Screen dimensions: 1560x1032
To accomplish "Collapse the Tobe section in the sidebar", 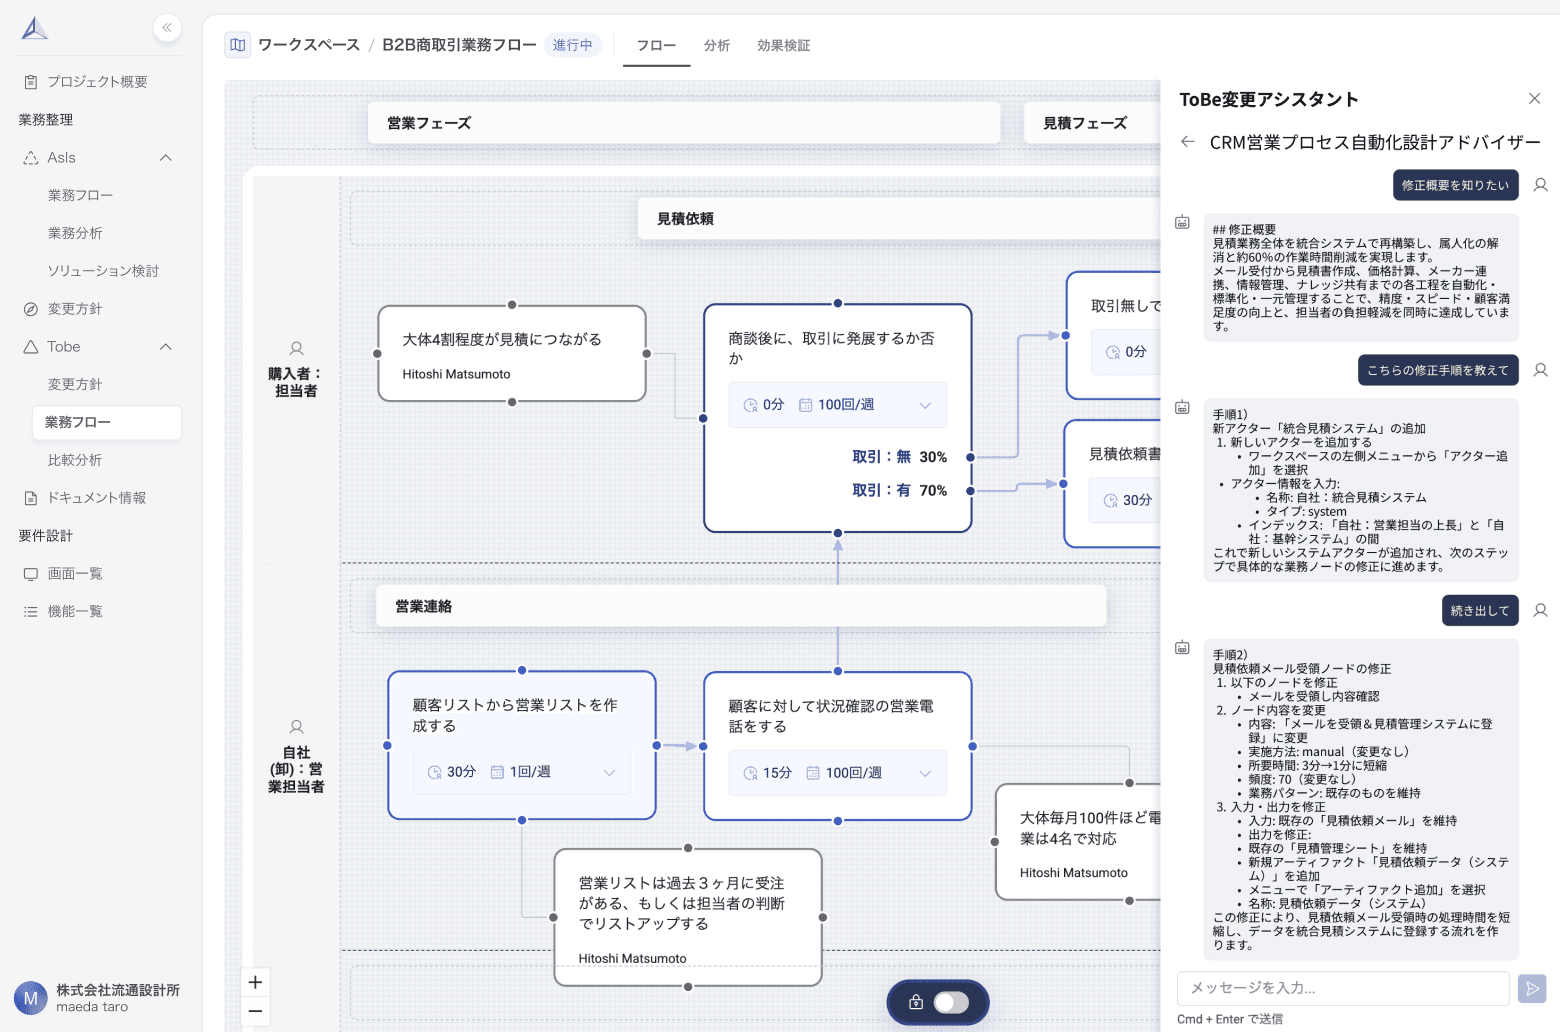I will (x=166, y=346).
